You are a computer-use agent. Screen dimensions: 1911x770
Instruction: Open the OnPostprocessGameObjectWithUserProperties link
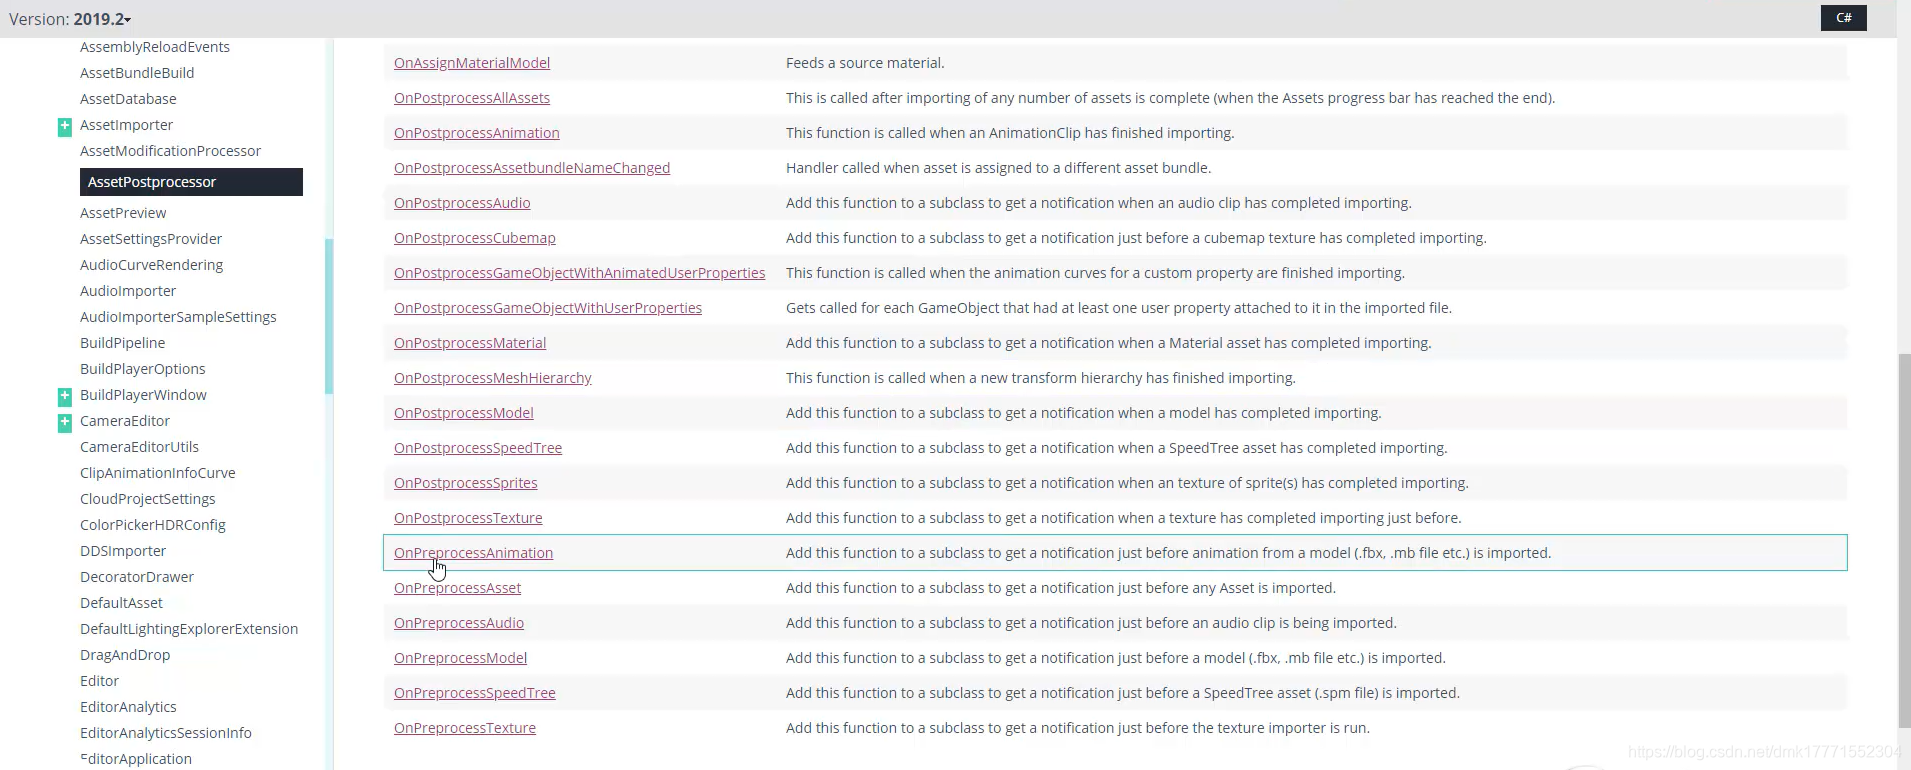coord(548,308)
